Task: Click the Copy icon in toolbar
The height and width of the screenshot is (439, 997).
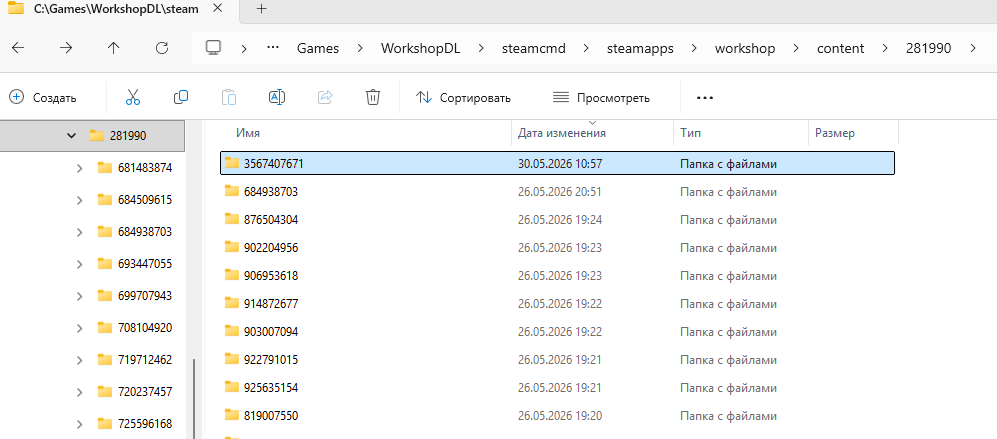Action: point(181,97)
